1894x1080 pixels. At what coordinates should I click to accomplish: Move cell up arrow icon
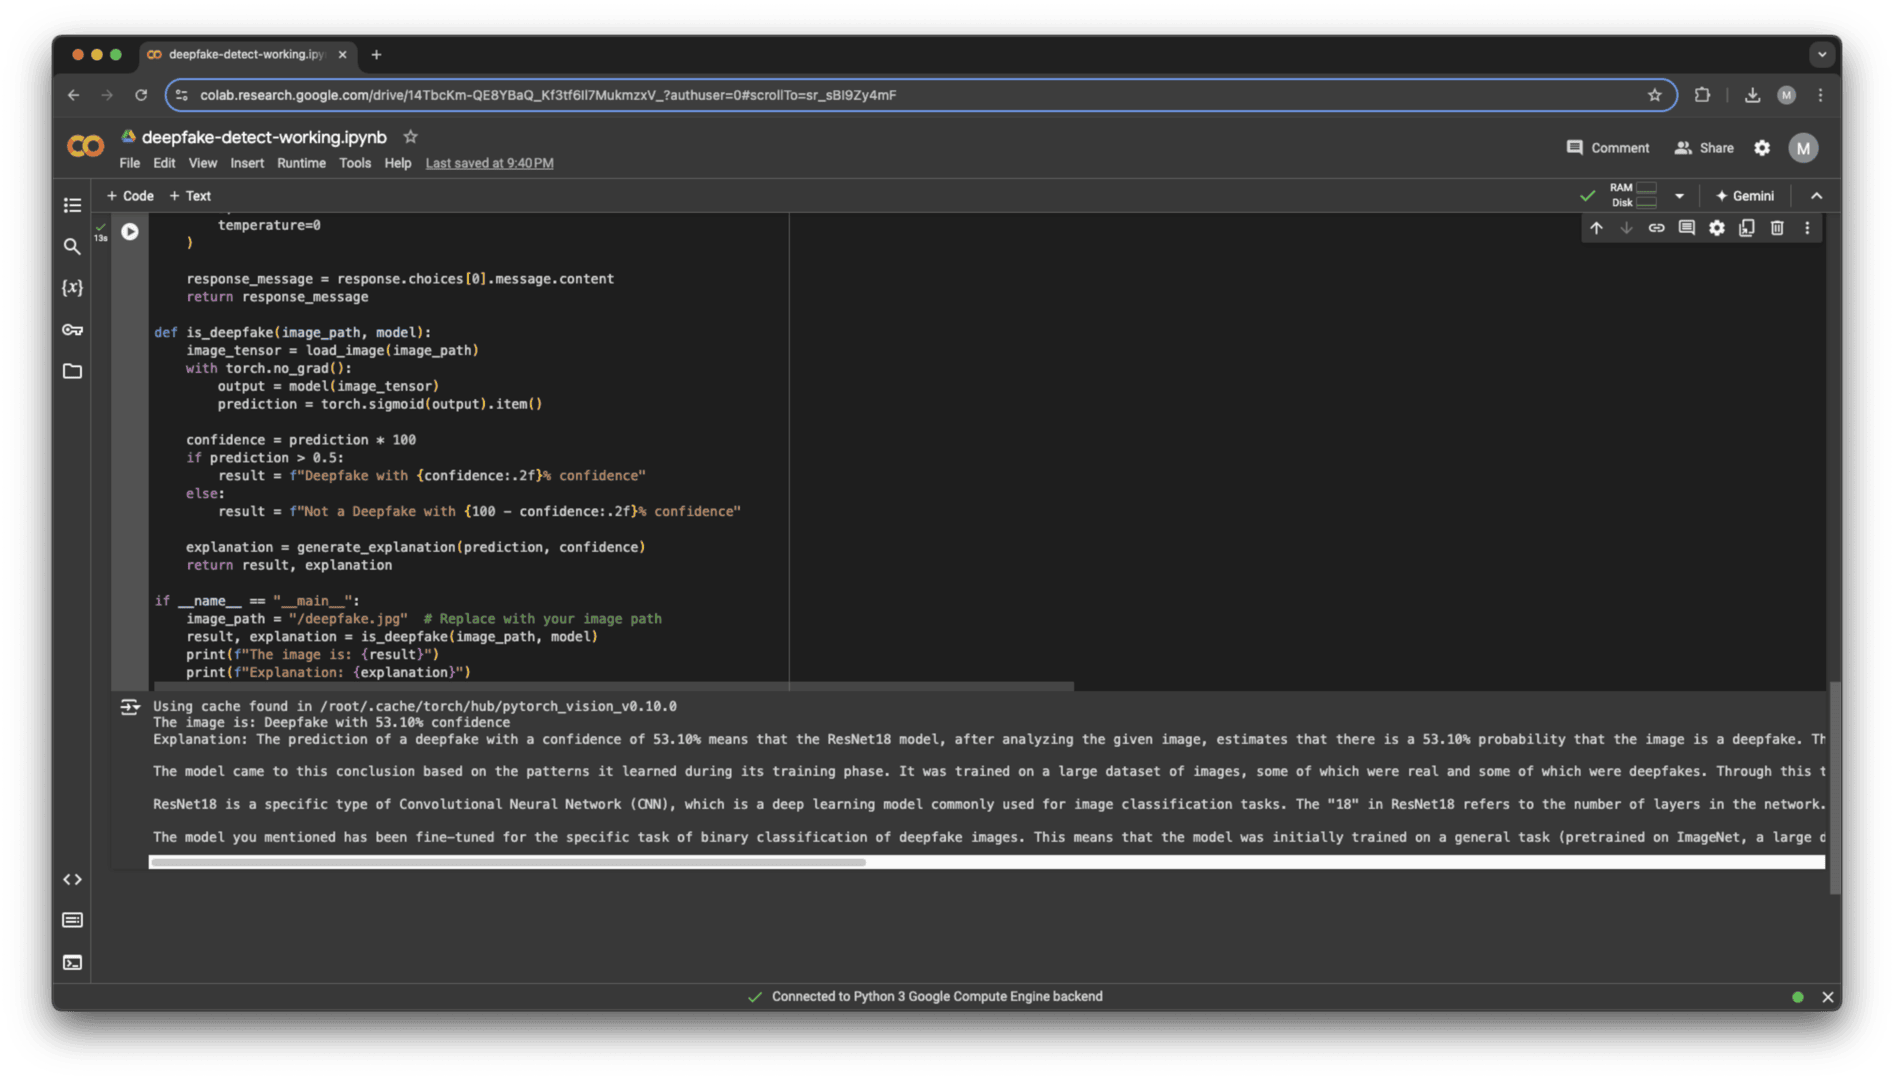pos(1596,228)
